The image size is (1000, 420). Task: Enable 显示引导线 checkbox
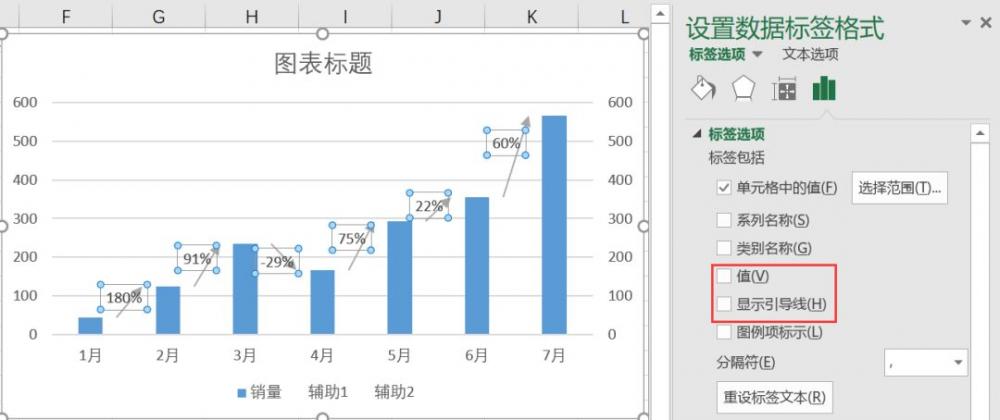pyautogui.click(x=724, y=304)
